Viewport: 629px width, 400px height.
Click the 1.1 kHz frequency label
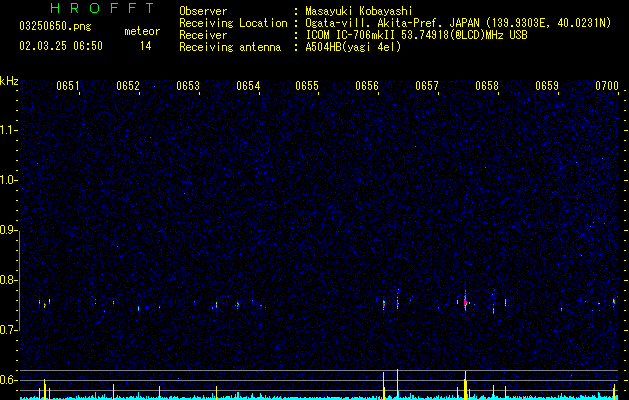[x=8, y=130]
